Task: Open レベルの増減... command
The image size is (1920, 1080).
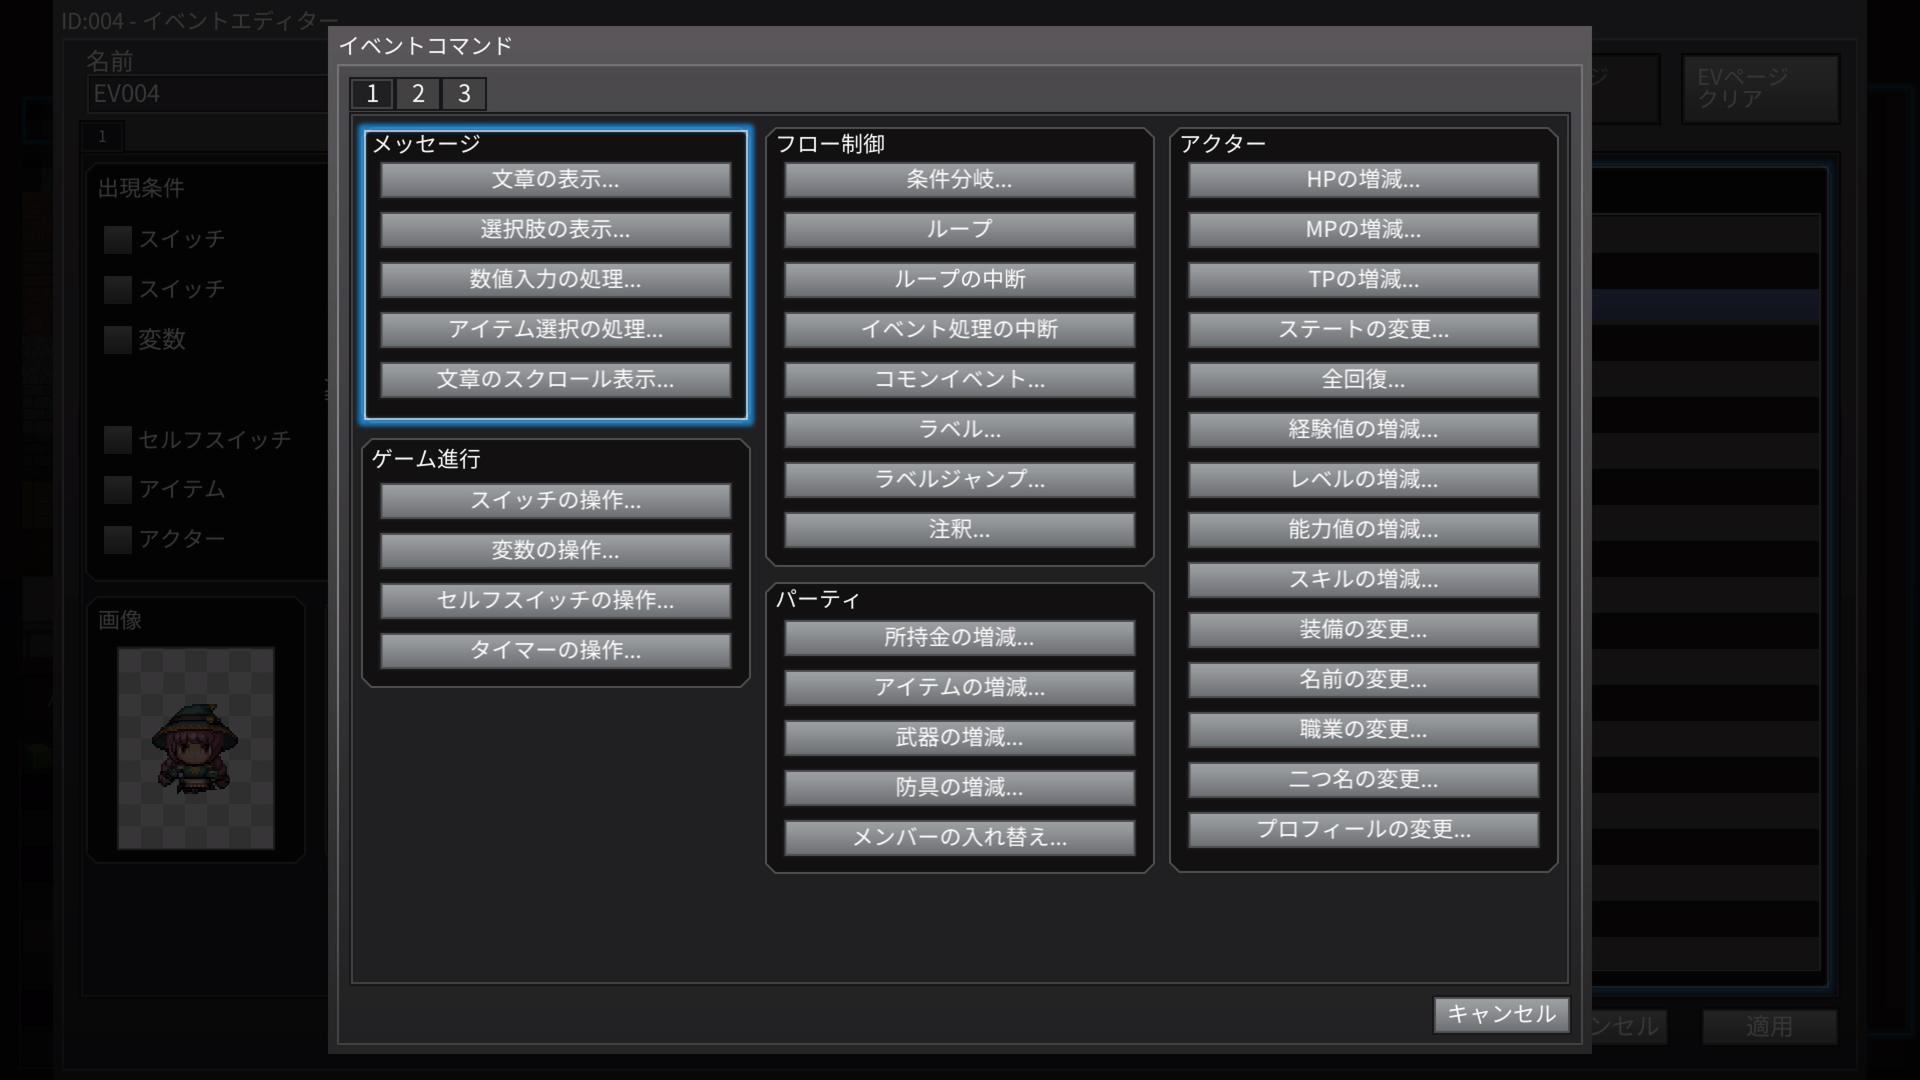Action: point(1363,480)
